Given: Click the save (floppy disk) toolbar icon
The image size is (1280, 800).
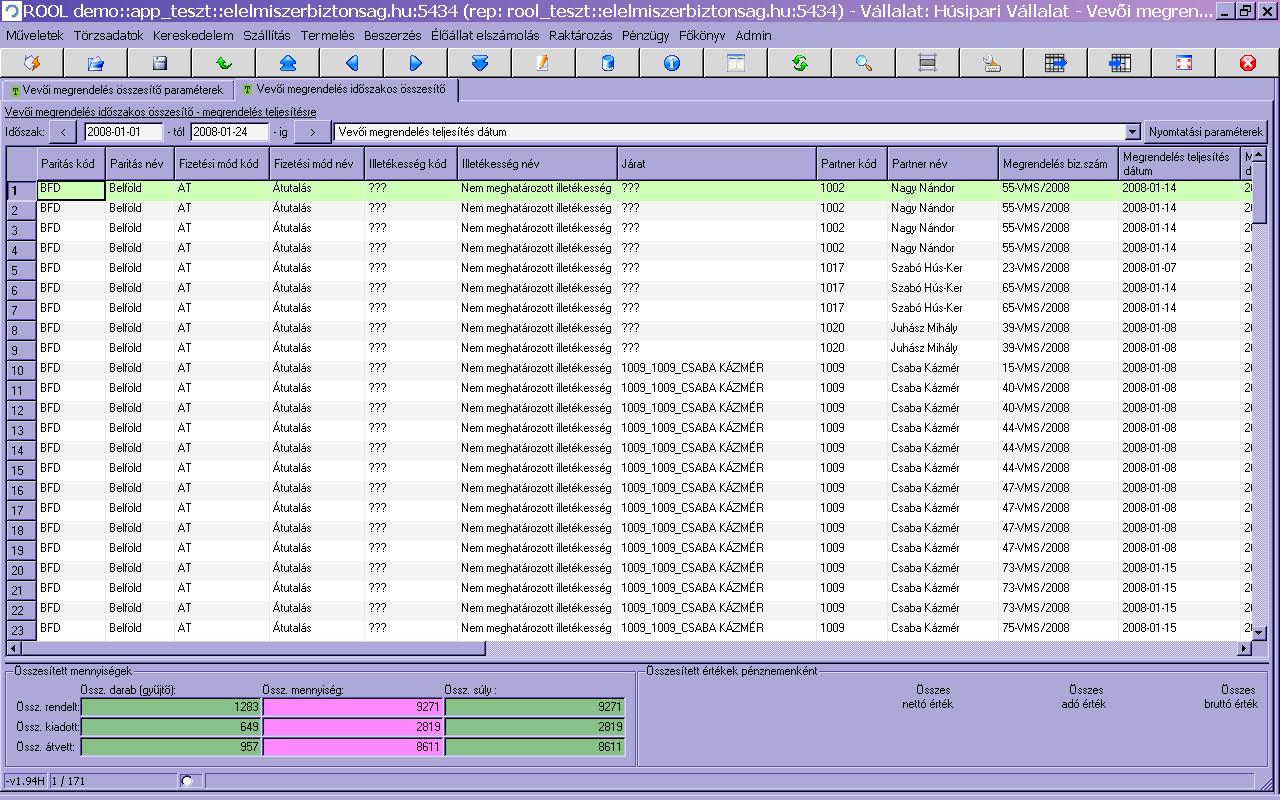Looking at the screenshot, I should click(x=159, y=63).
